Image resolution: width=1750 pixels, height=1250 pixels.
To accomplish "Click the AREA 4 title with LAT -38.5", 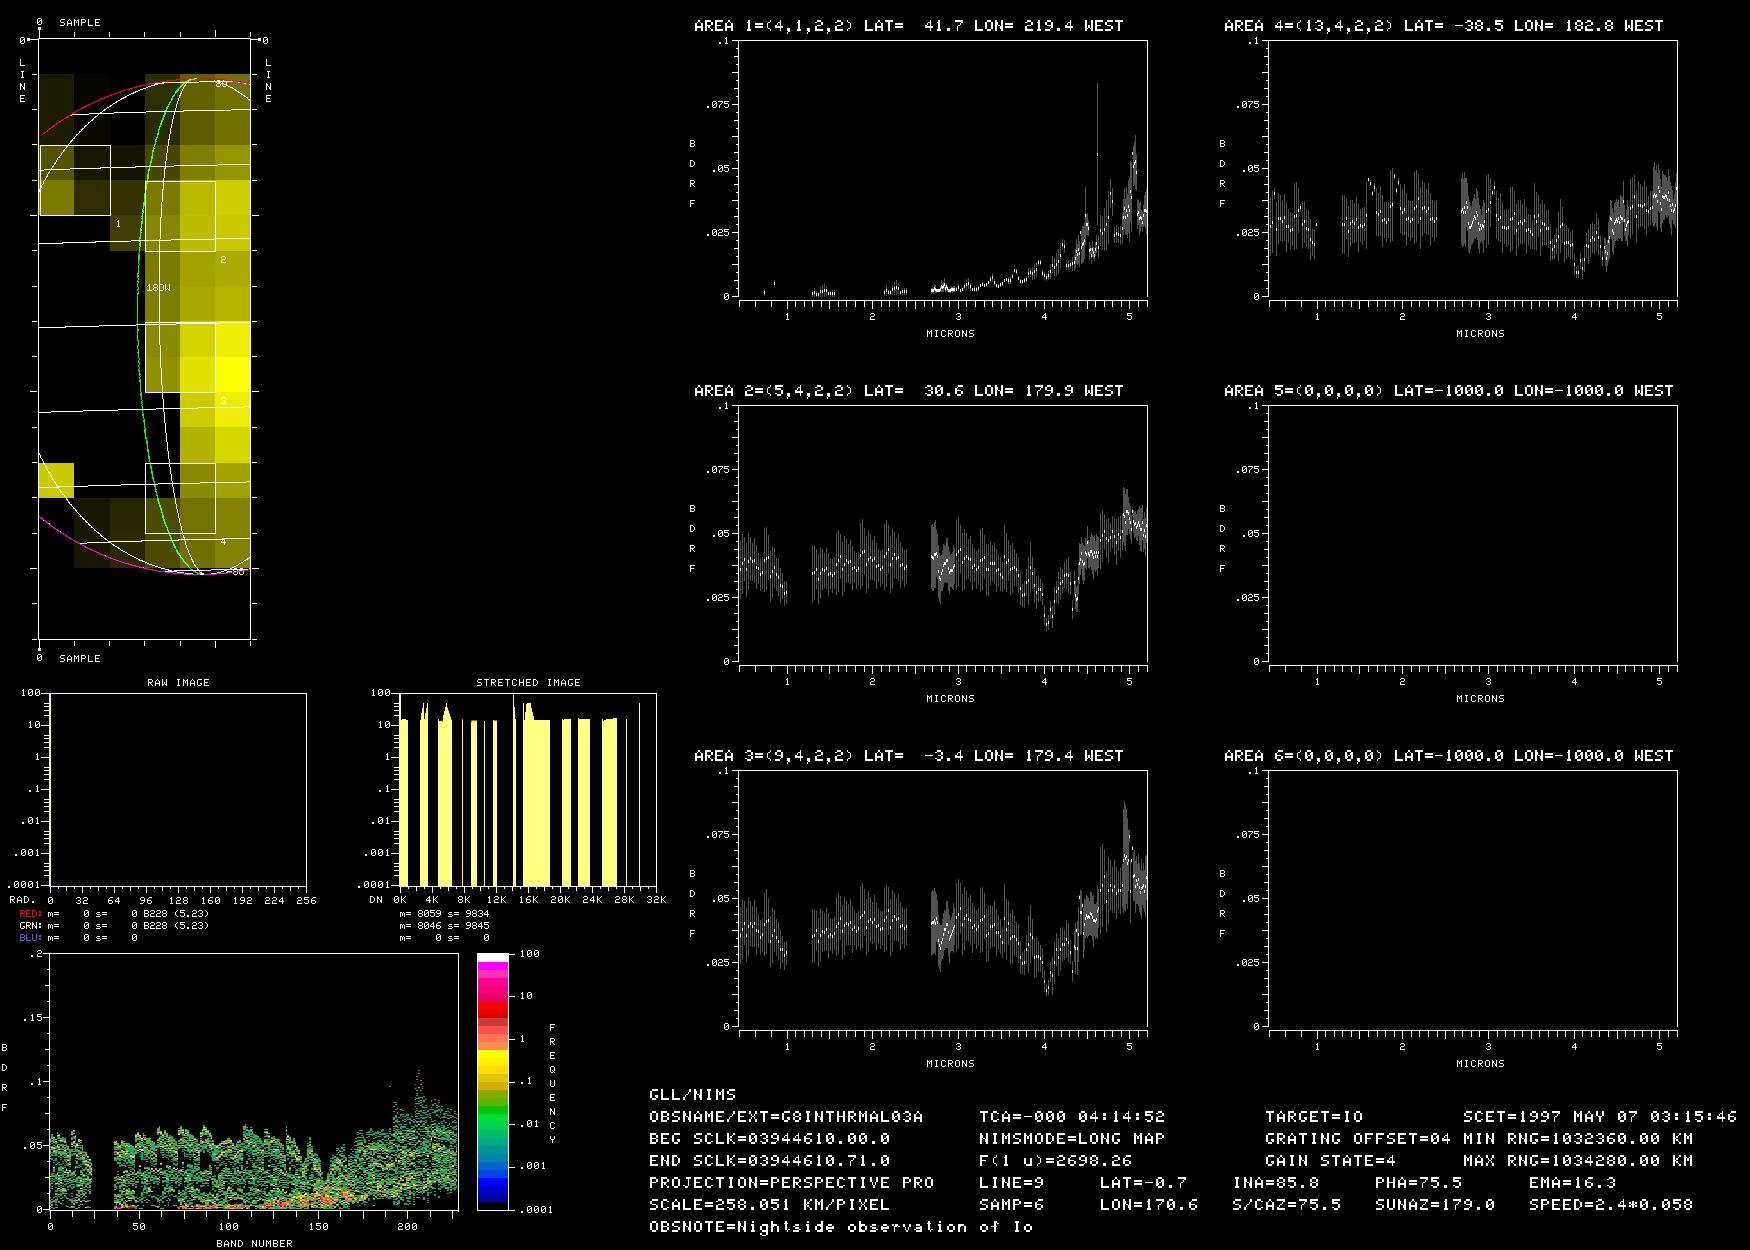I will pyautogui.click(x=1443, y=26).
